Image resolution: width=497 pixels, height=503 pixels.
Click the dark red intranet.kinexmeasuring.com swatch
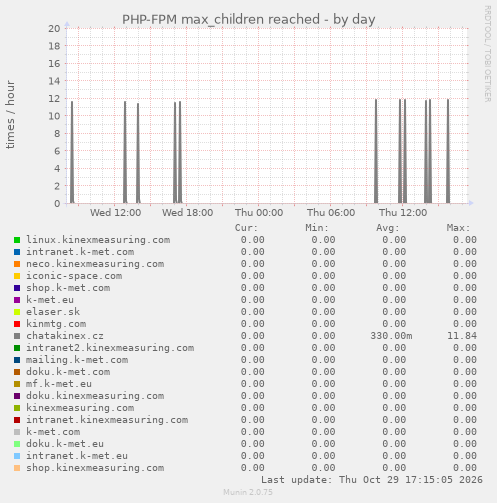[x=17, y=420]
